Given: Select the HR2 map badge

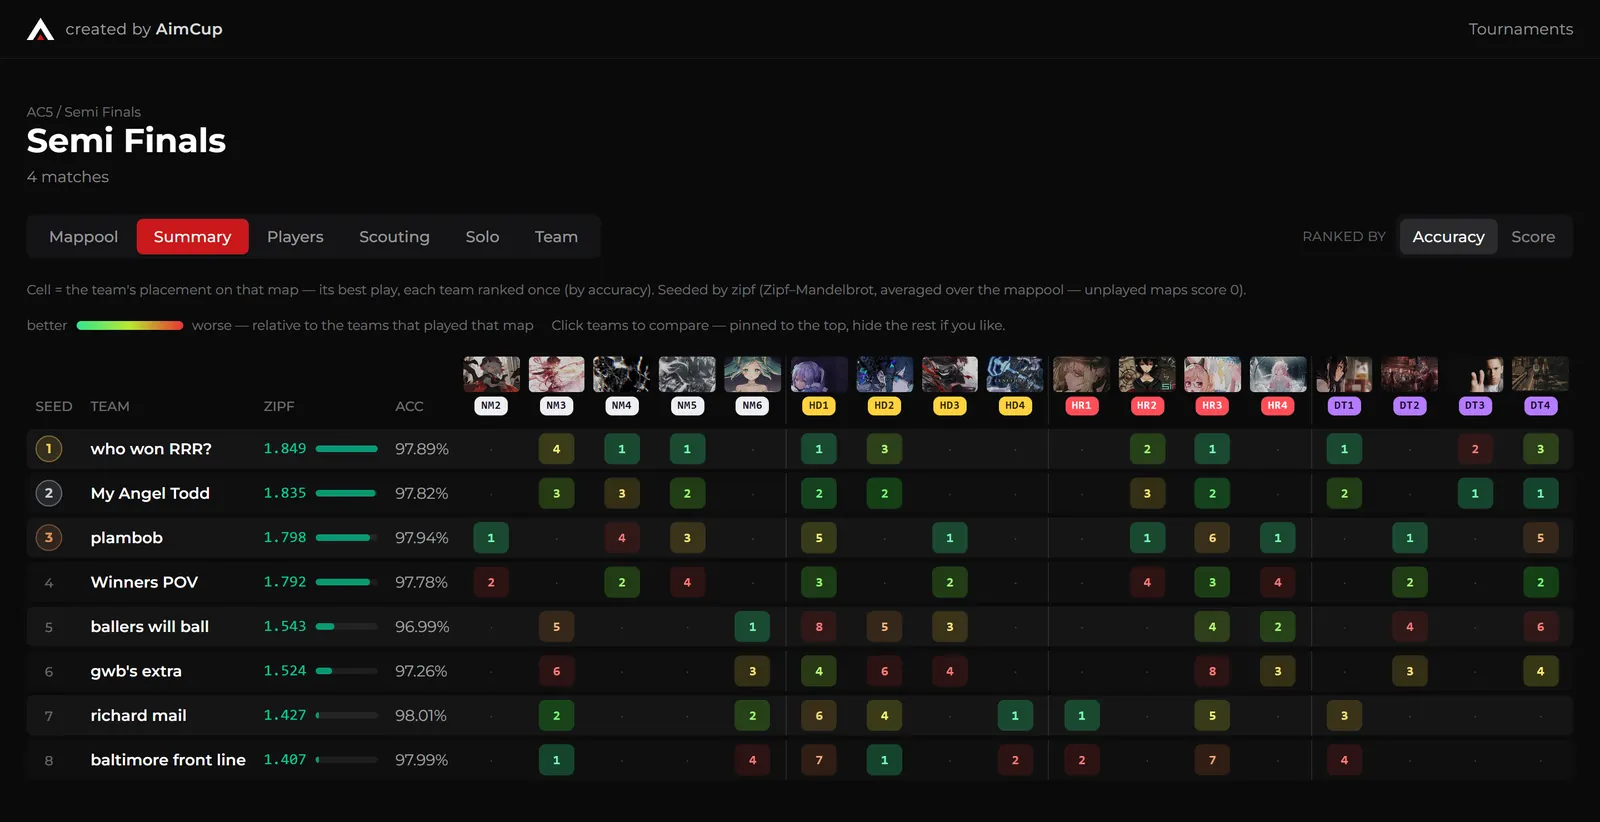Looking at the screenshot, I should tap(1146, 406).
